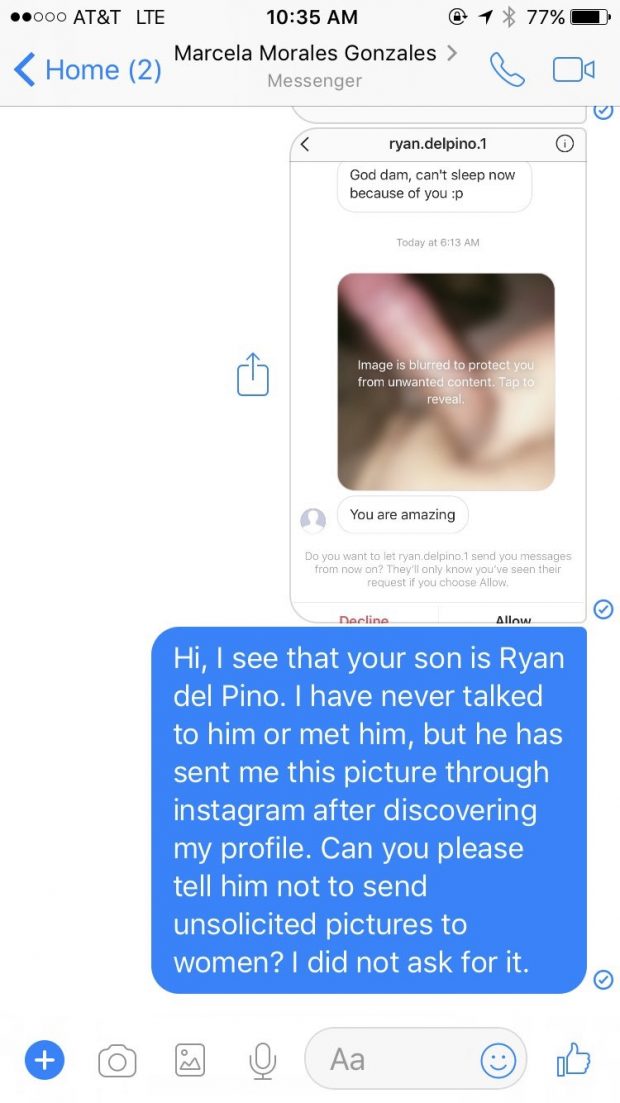Start a video call with the camera icon
Image resolution: width=620 pixels, height=1103 pixels.
click(574, 69)
